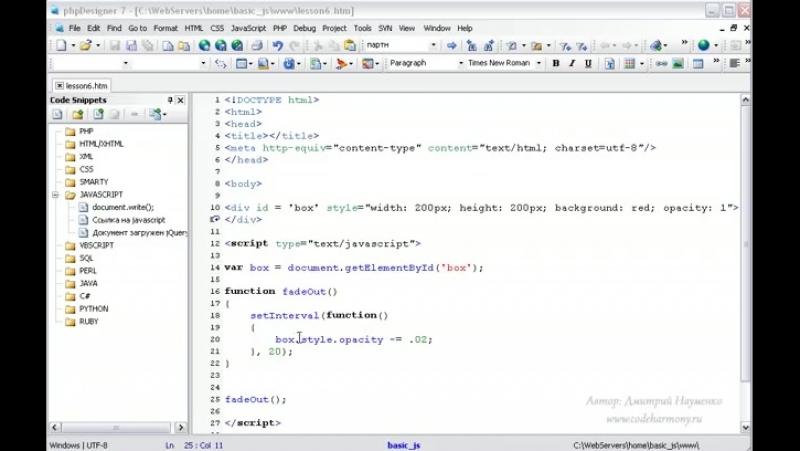This screenshot has width=800, height=451.
Task: Open the dropdown arrow next to Open folder
Action: pos(98,45)
